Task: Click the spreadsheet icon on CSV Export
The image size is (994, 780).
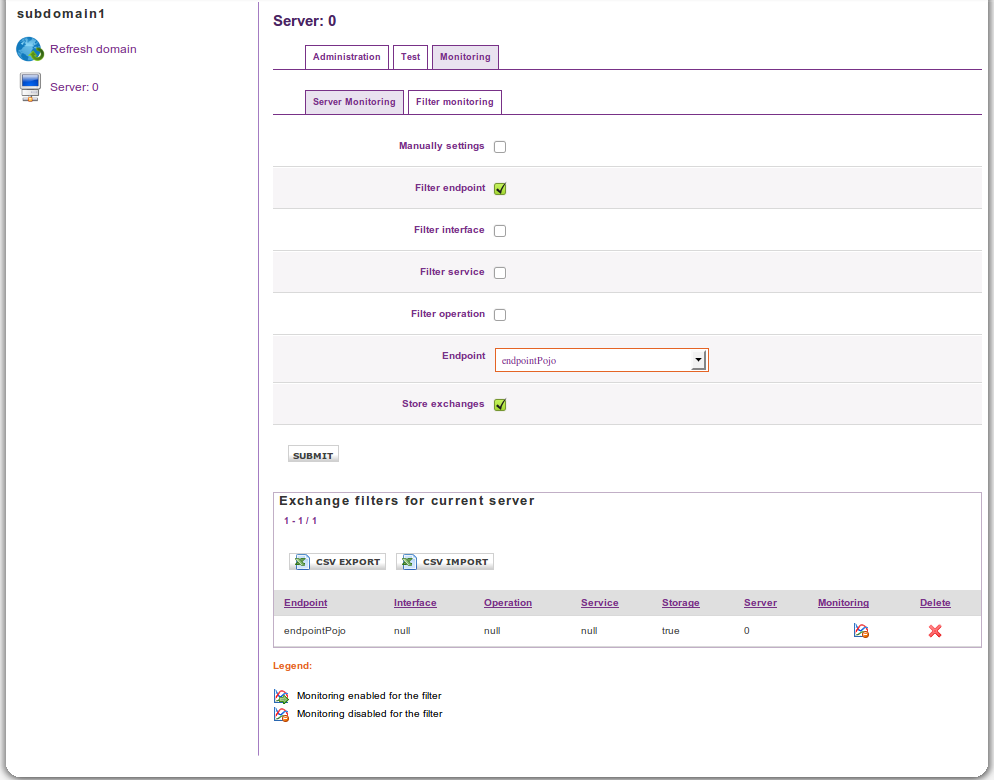Action: (301, 562)
